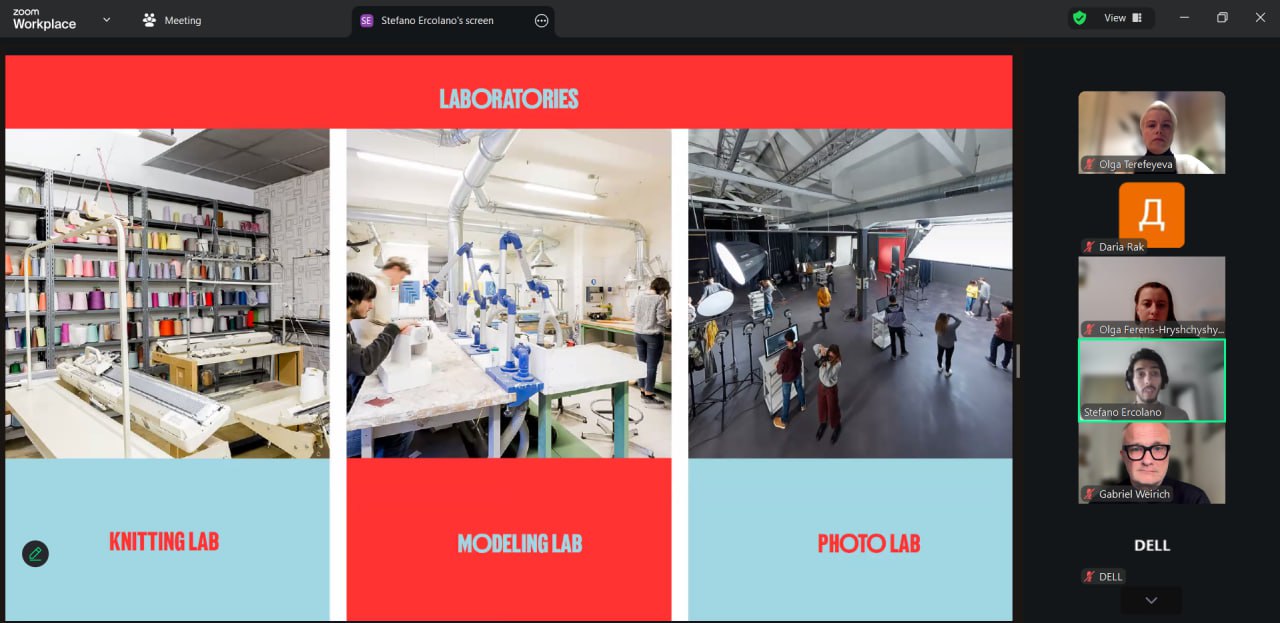Click the Knitting Lab photo on slide
Screen dimensions: 1280x623
click(x=167, y=293)
